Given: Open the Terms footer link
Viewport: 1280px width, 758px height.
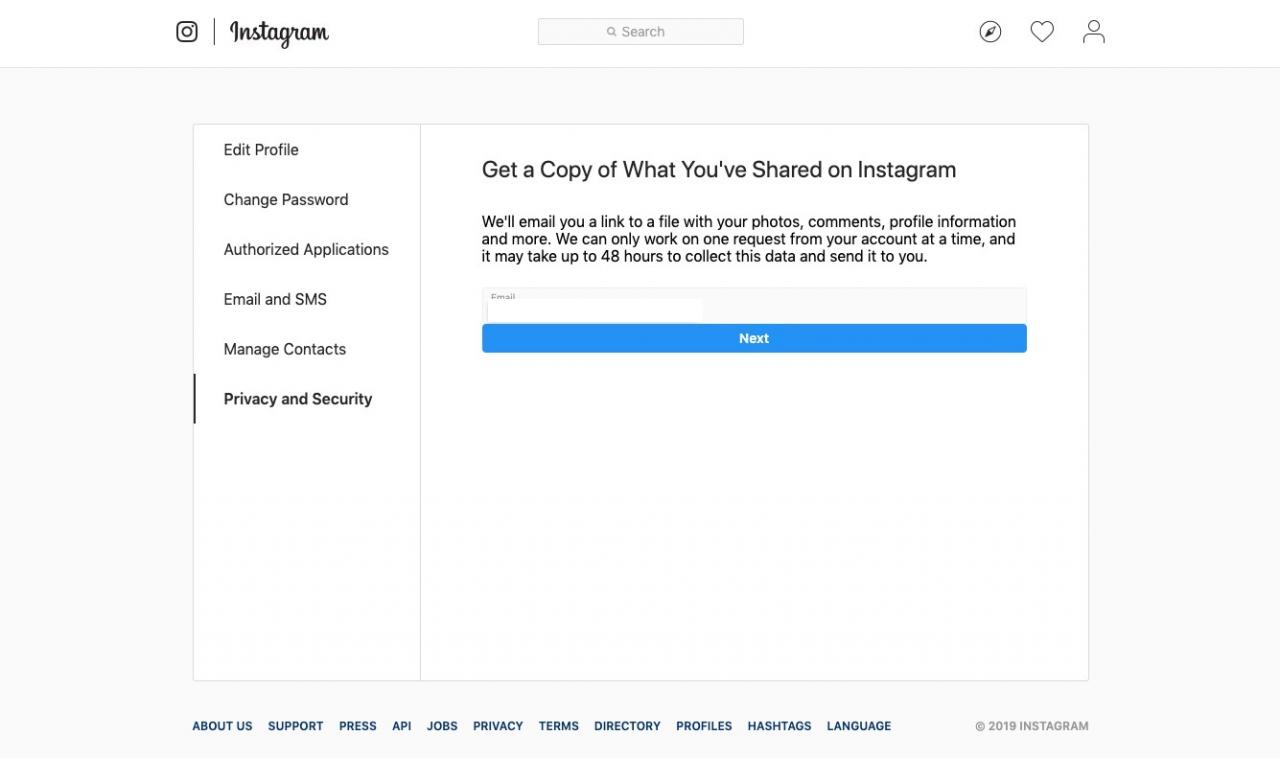Looking at the screenshot, I should click(559, 726).
